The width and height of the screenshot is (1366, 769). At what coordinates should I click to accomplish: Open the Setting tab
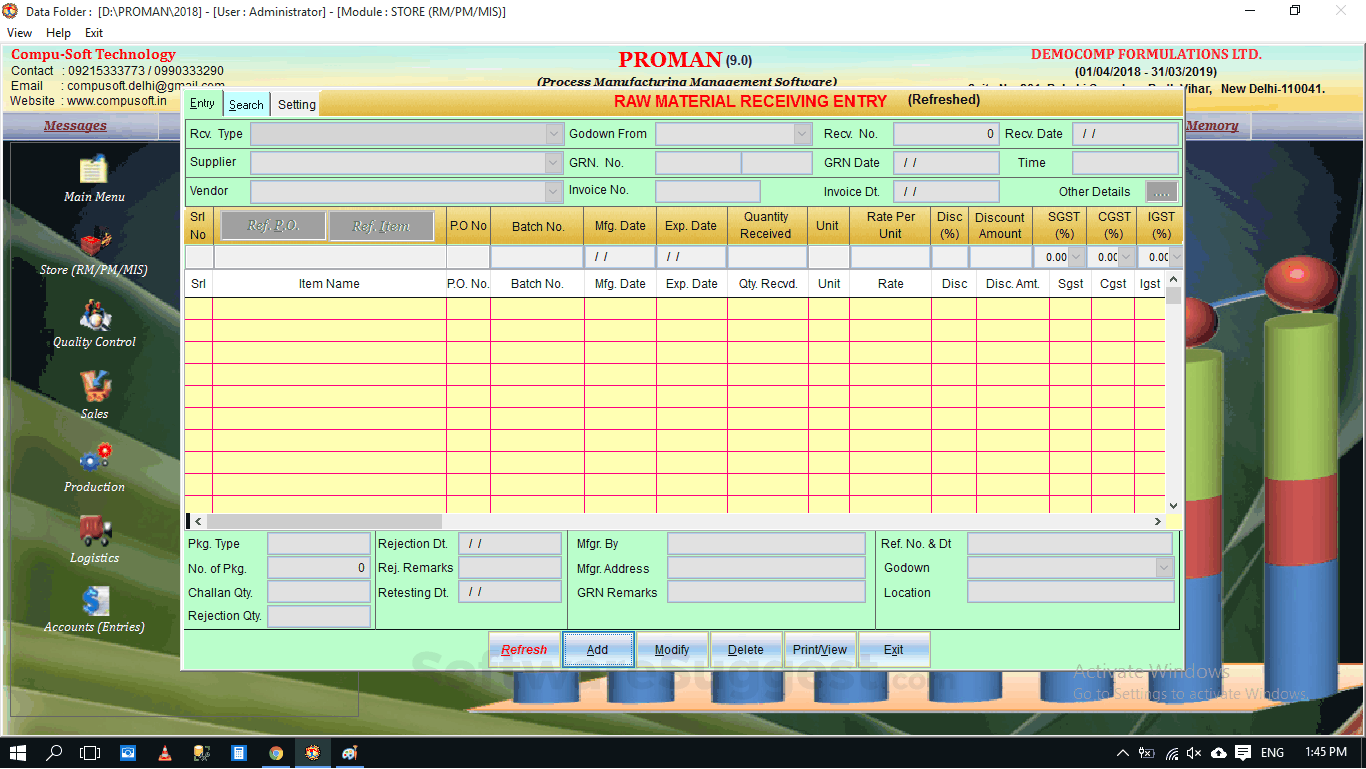(x=295, y=103)
